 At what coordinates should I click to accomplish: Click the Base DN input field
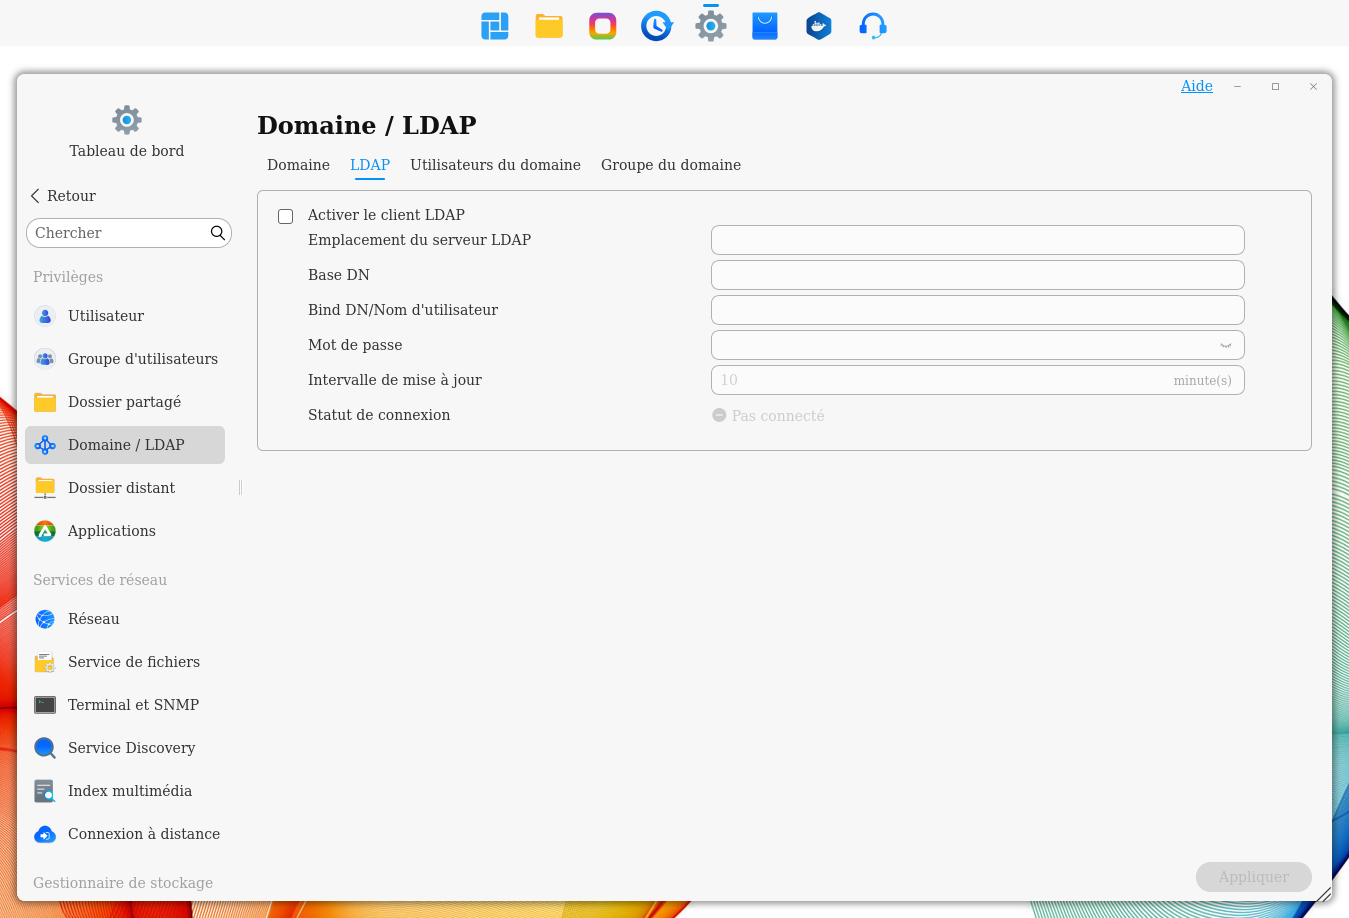click(x=977, y=275)
